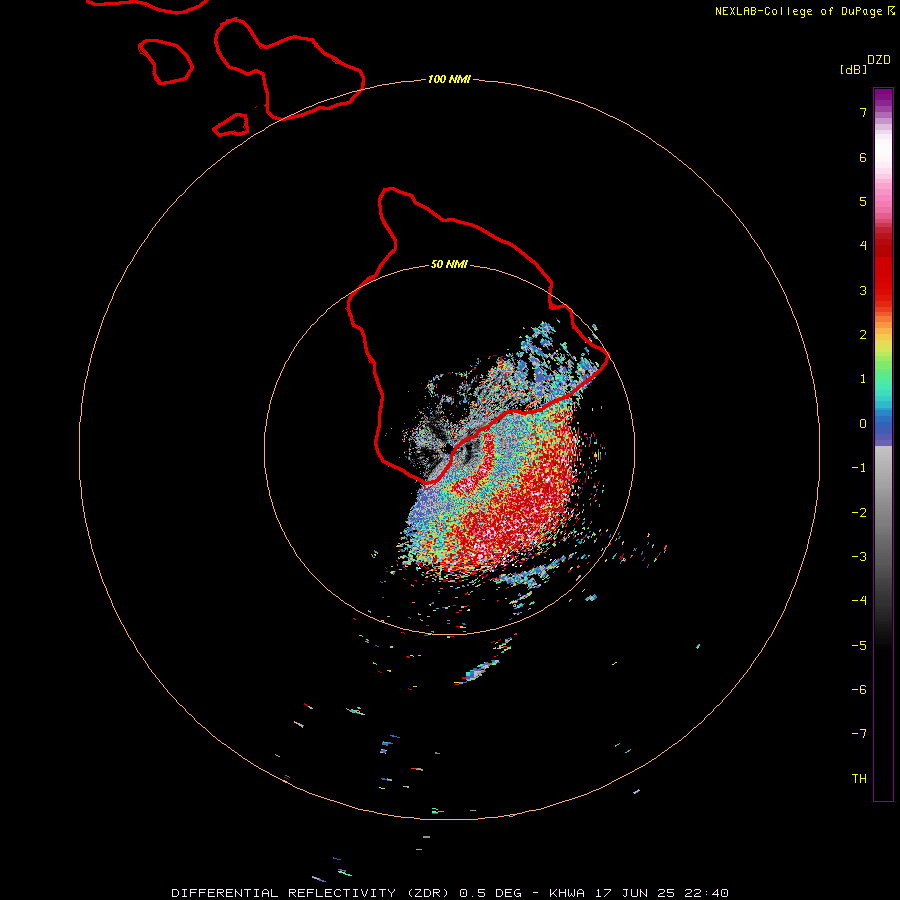Click the Differential Reflectivity title caption at bottom
The height and width of the screenshot is (900, 900).
click(x=450, y=893)
